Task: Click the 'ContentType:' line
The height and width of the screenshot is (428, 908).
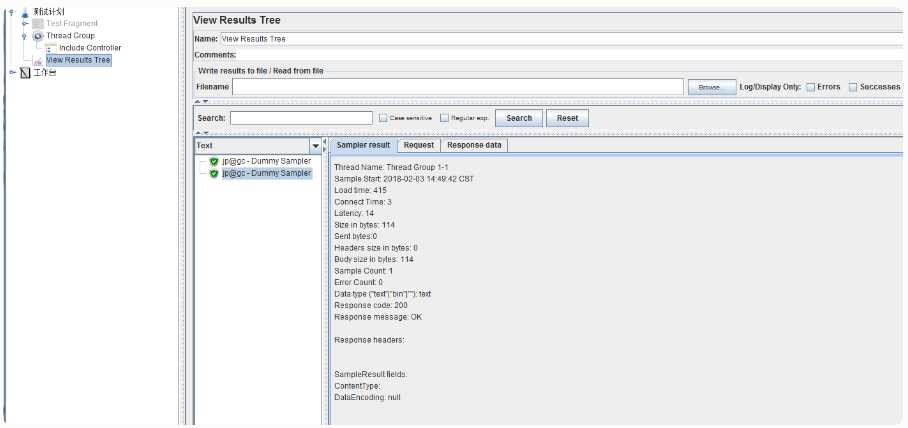Action: point(357,386)
